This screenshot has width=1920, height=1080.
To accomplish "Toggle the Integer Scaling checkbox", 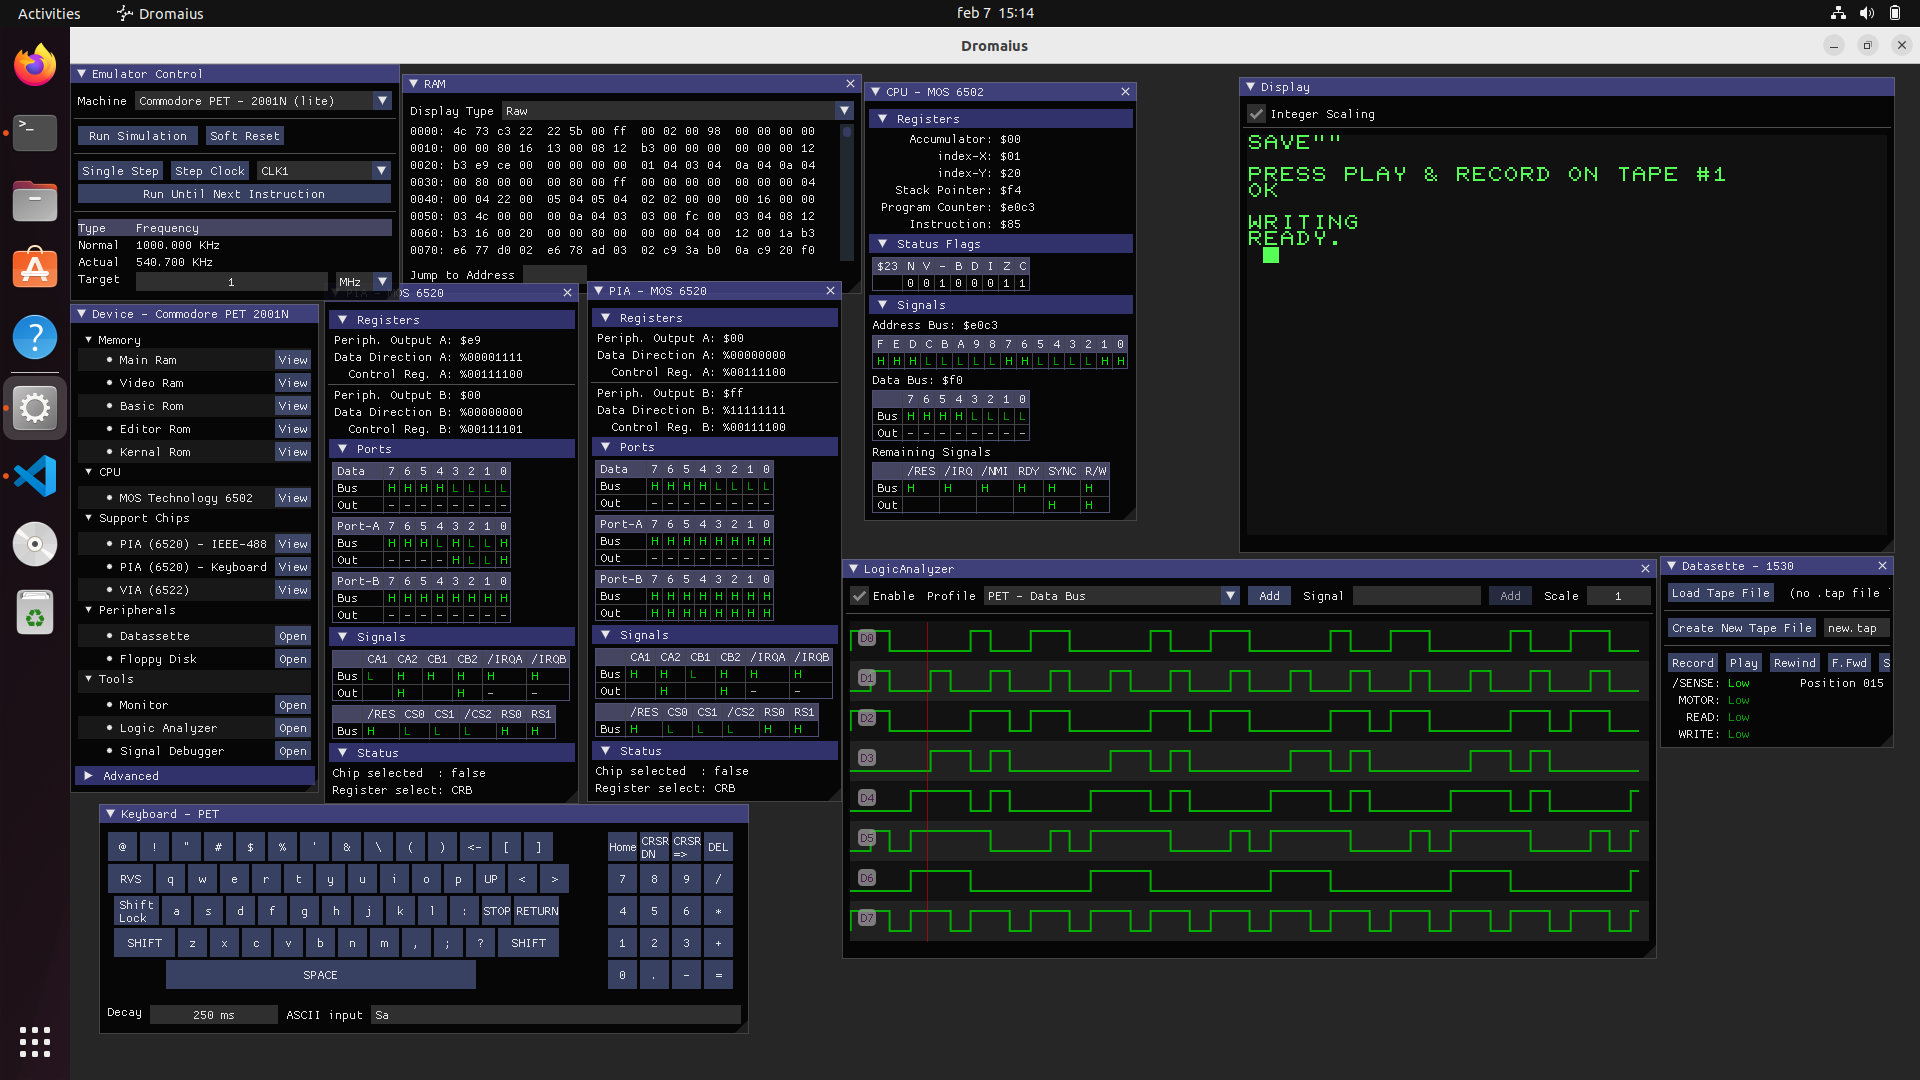I will (1257, 114).
